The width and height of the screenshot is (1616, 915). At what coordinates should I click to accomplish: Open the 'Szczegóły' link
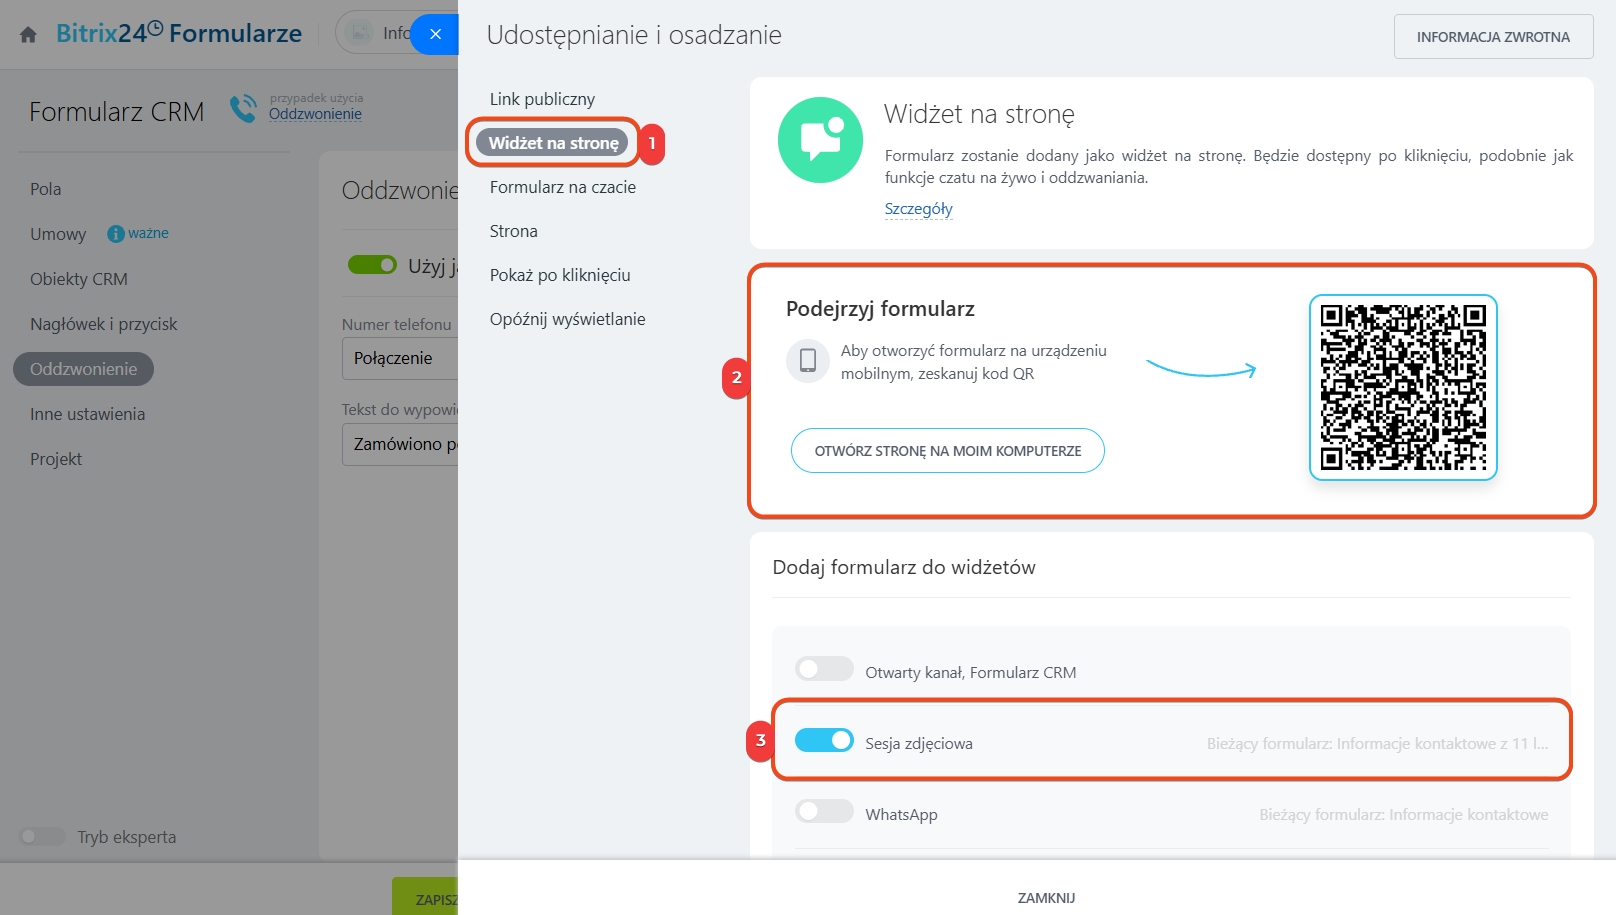click(x=919, y=208)
